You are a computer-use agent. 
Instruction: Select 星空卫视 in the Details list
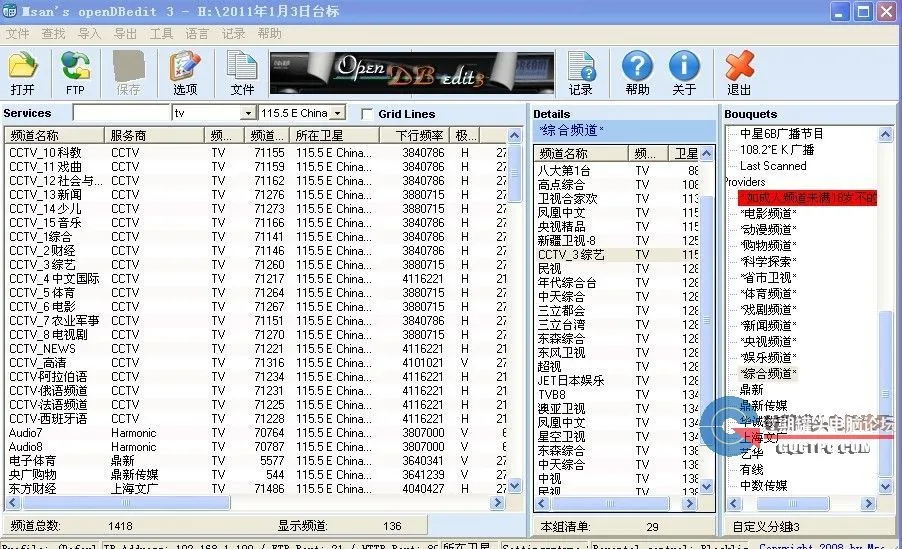coord(617,436)
